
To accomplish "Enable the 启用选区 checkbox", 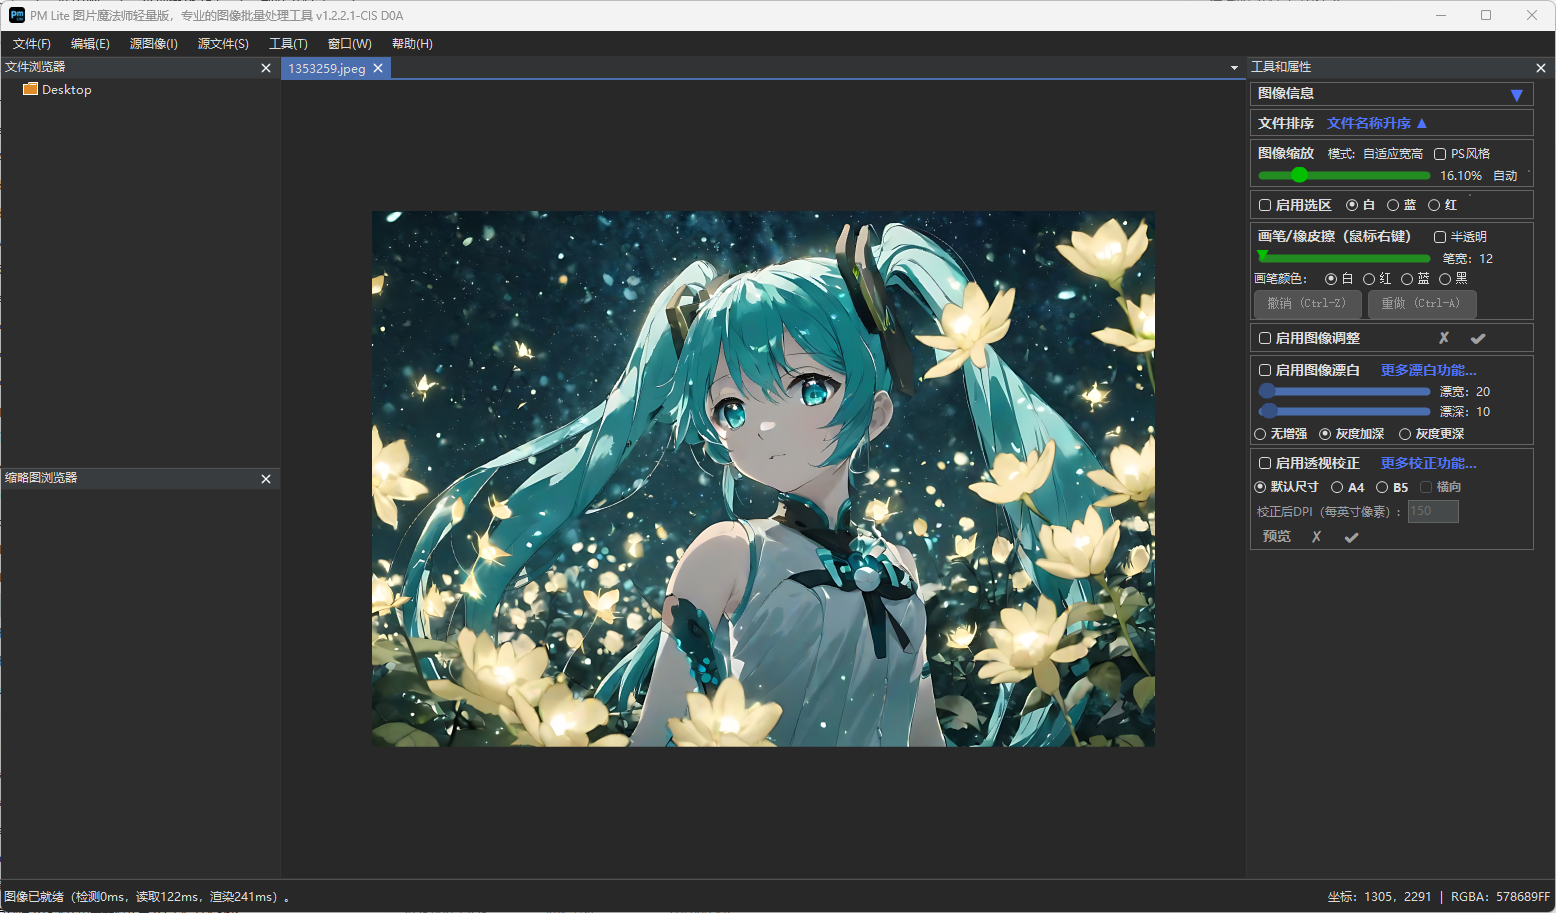I will [1265, 205].
